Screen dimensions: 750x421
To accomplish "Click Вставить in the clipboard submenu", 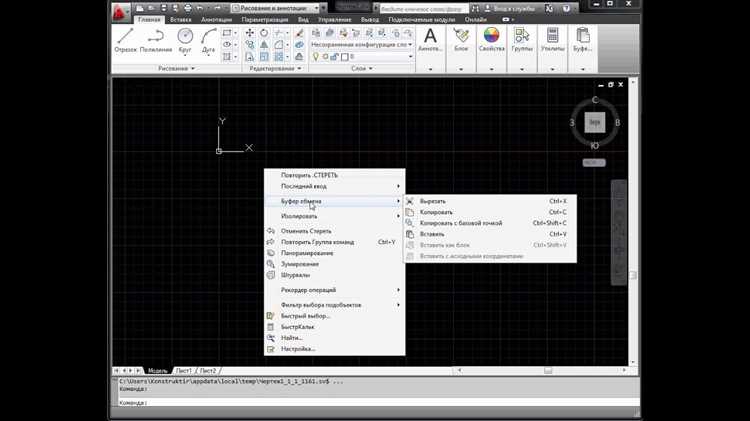I will 433,234.
